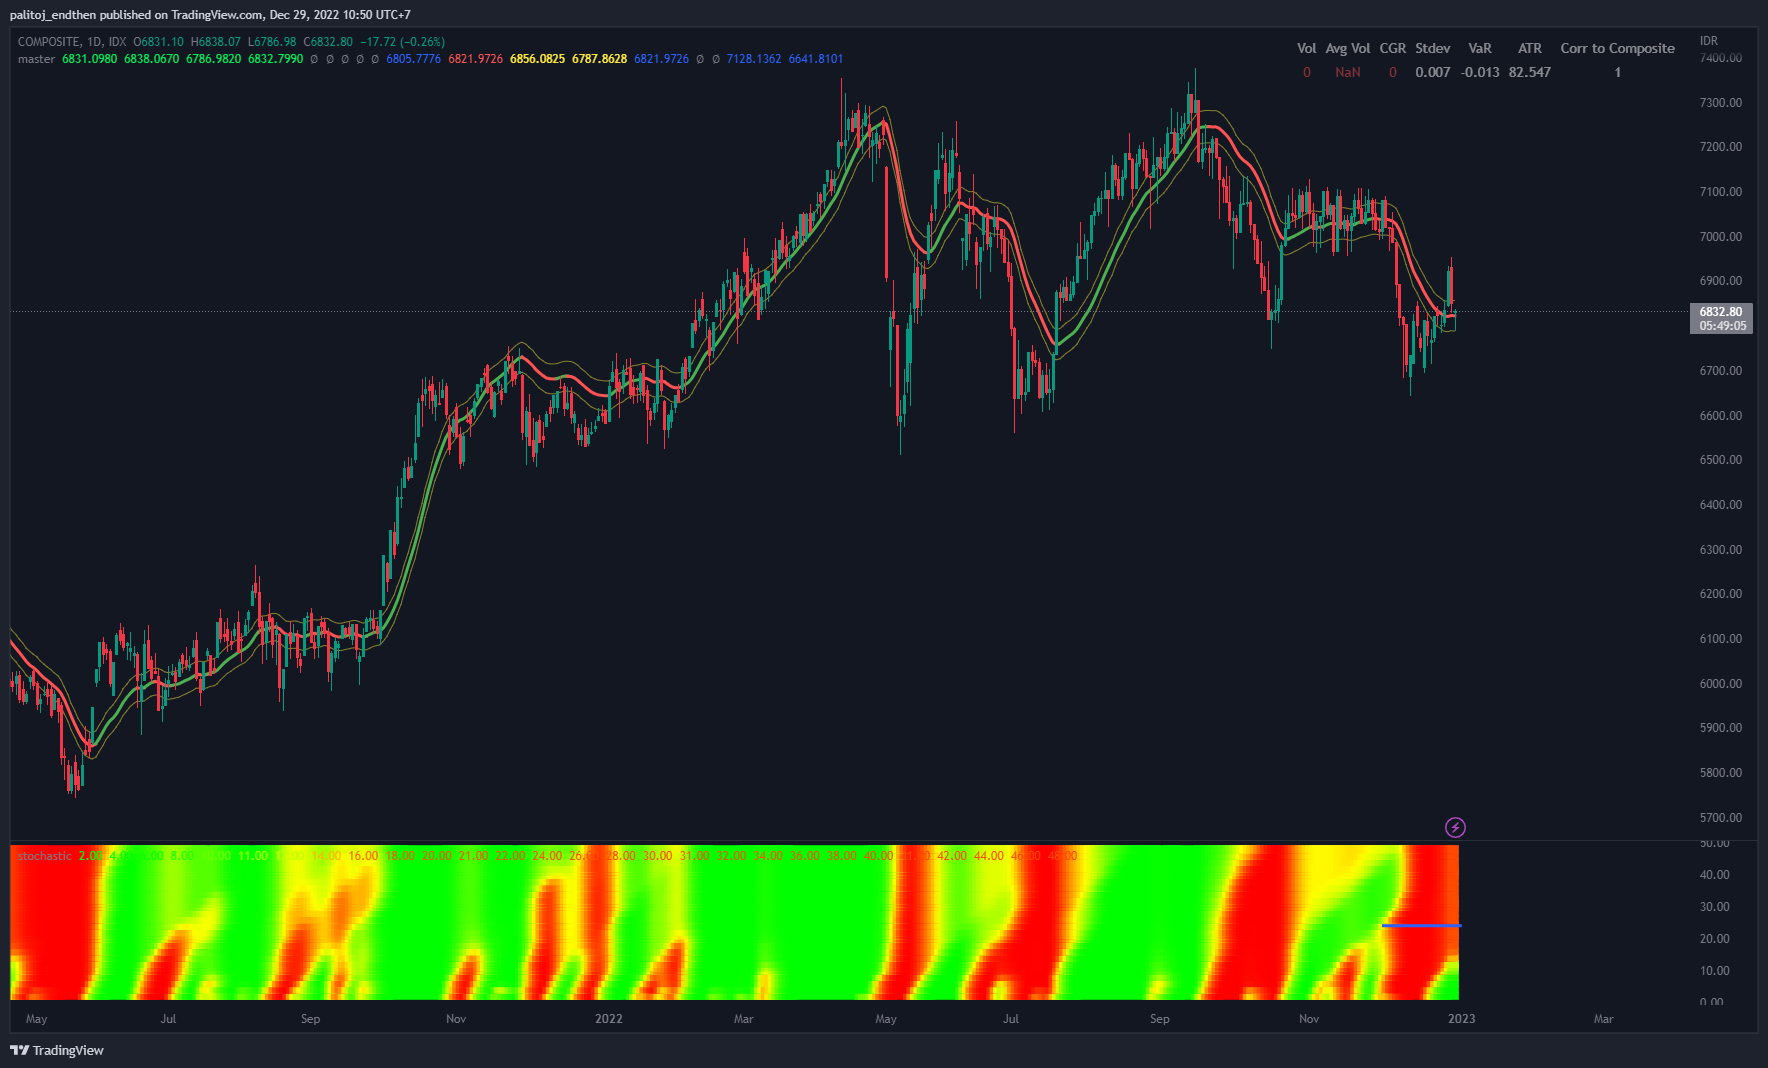The height and width of the screenshot is (1068, 1768).
Task: Select the 'master' indicator label
Action: coord(36,59)
